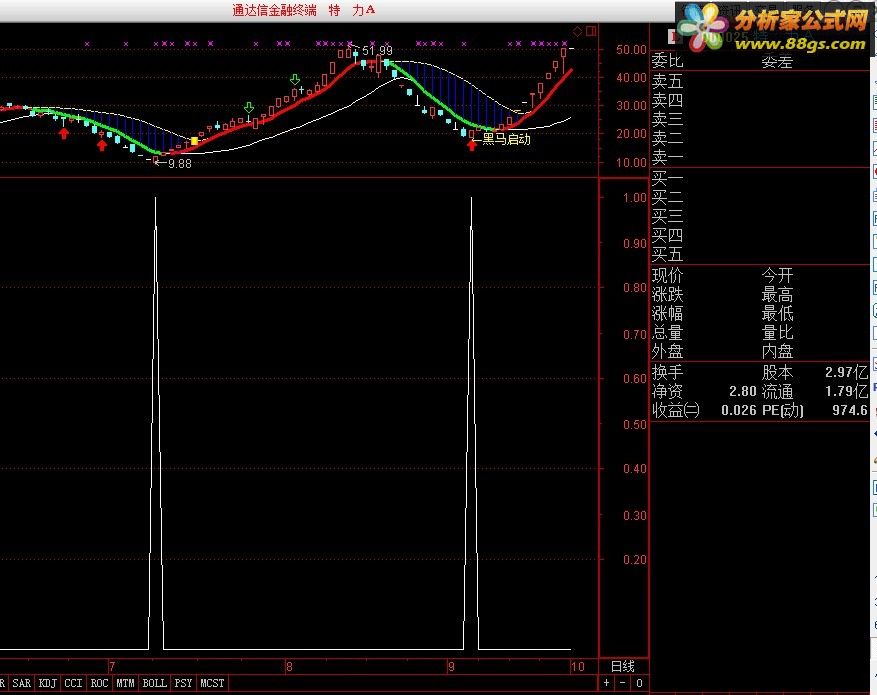Click the 净资 value 2.80
Screen dimensions: 877x695
(x=742, y=391)
